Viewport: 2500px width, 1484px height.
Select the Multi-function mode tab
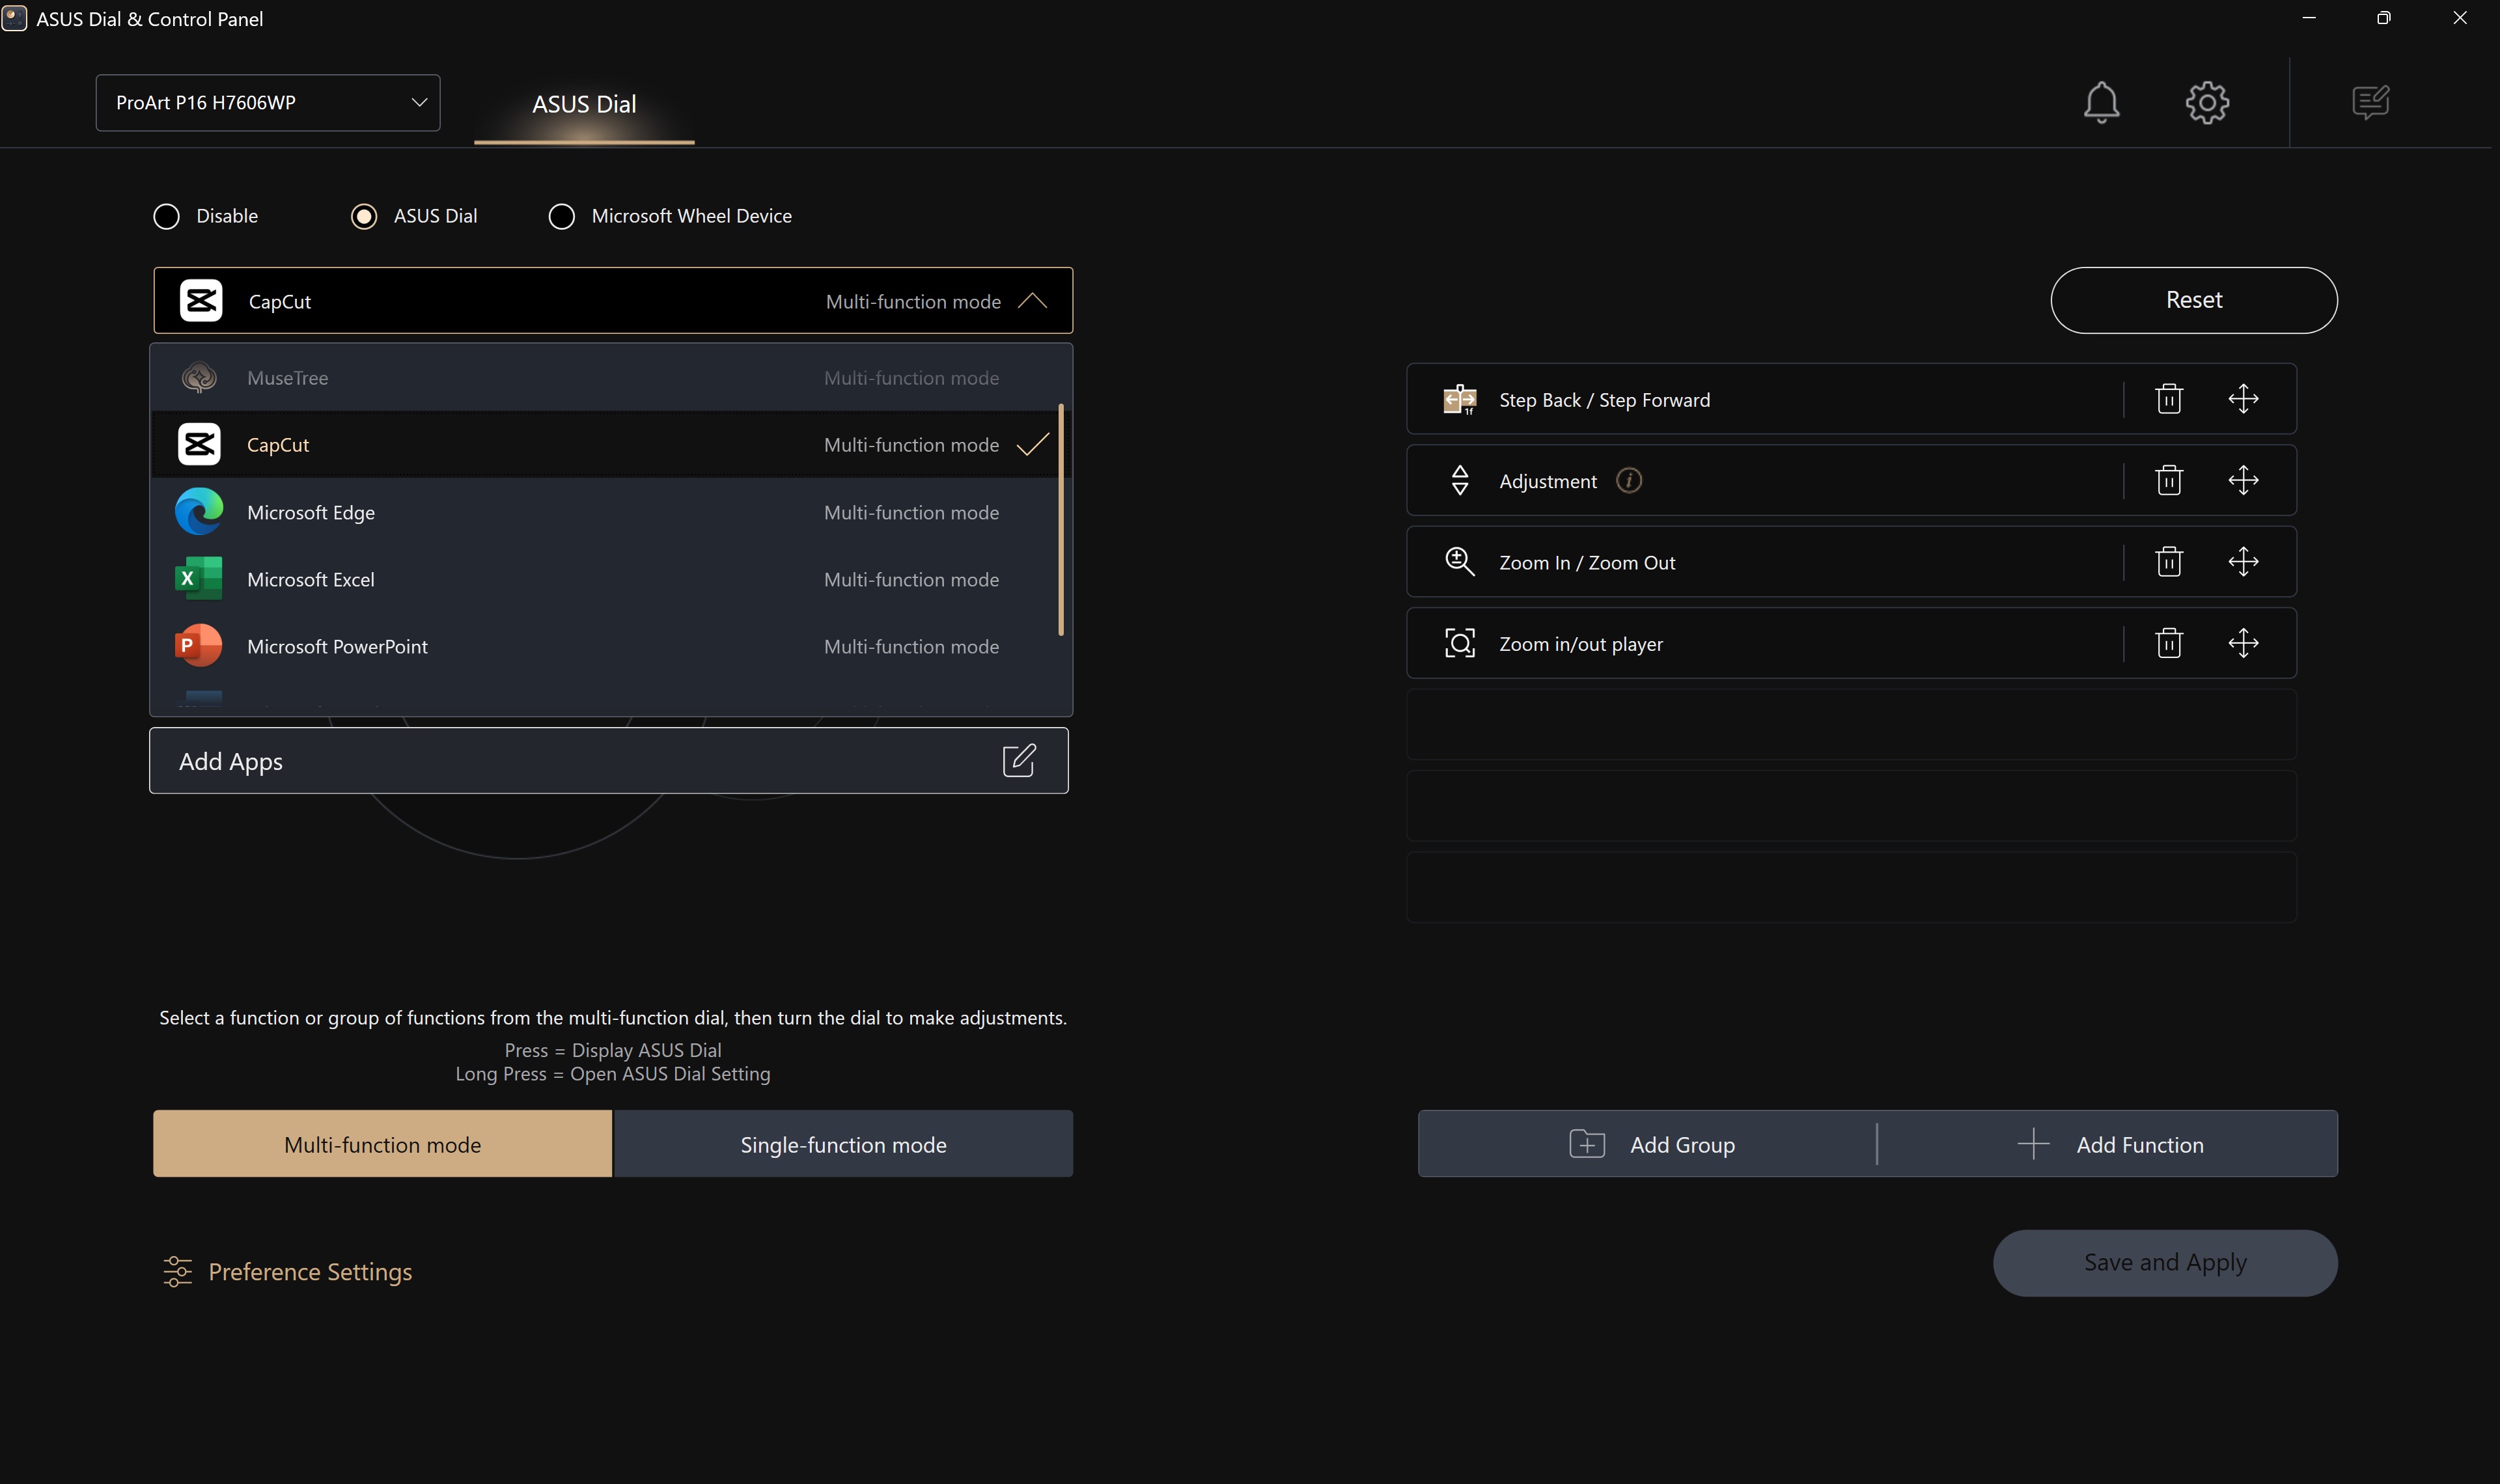pyautogui.click(x=382, y=1144)
